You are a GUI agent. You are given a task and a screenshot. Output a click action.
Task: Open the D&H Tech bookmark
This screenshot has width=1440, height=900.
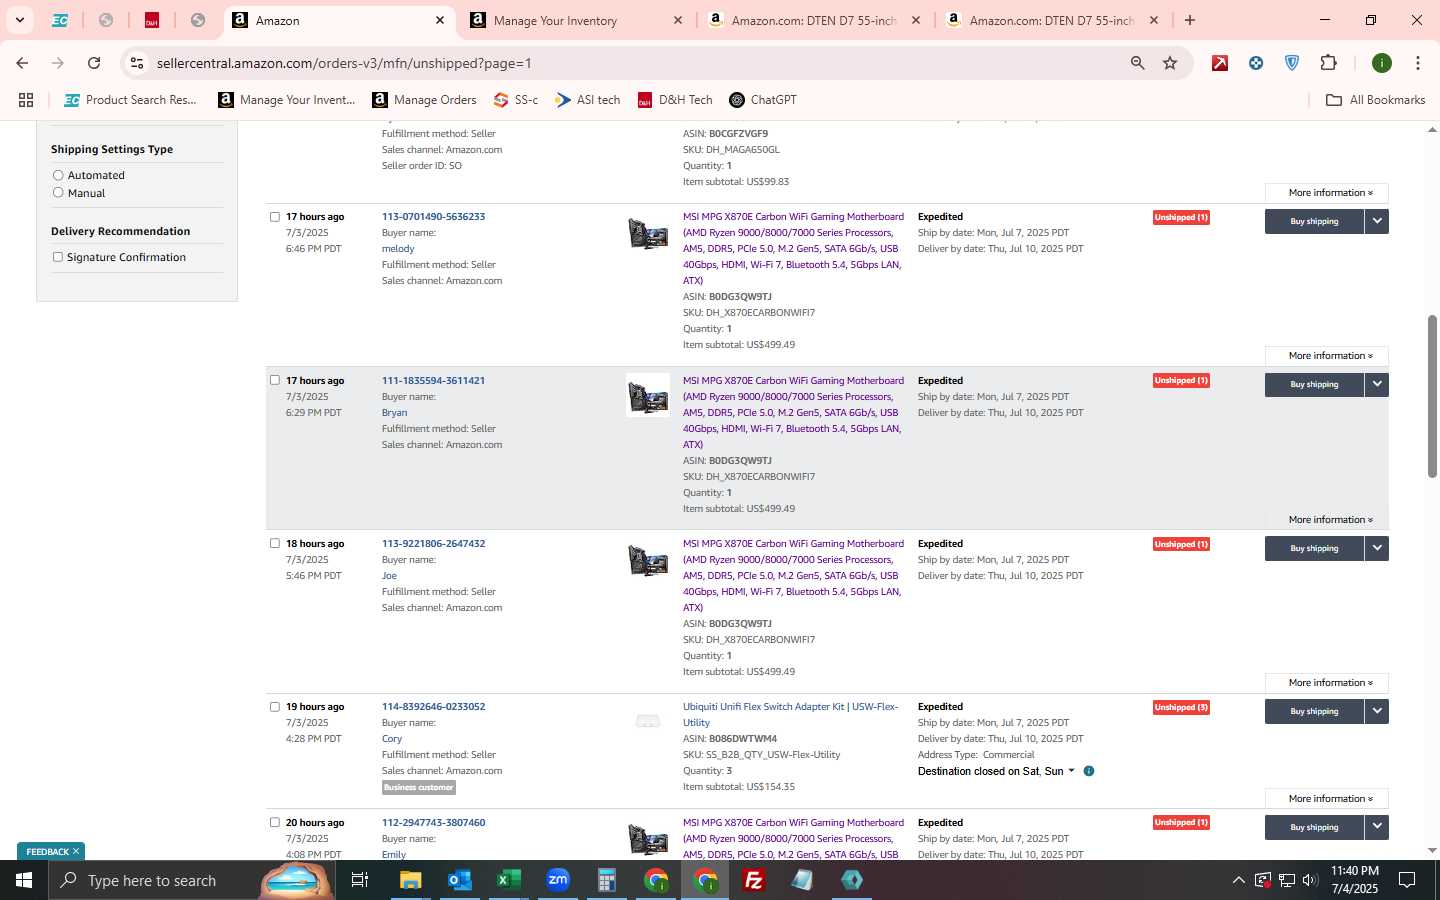point(675,100)
